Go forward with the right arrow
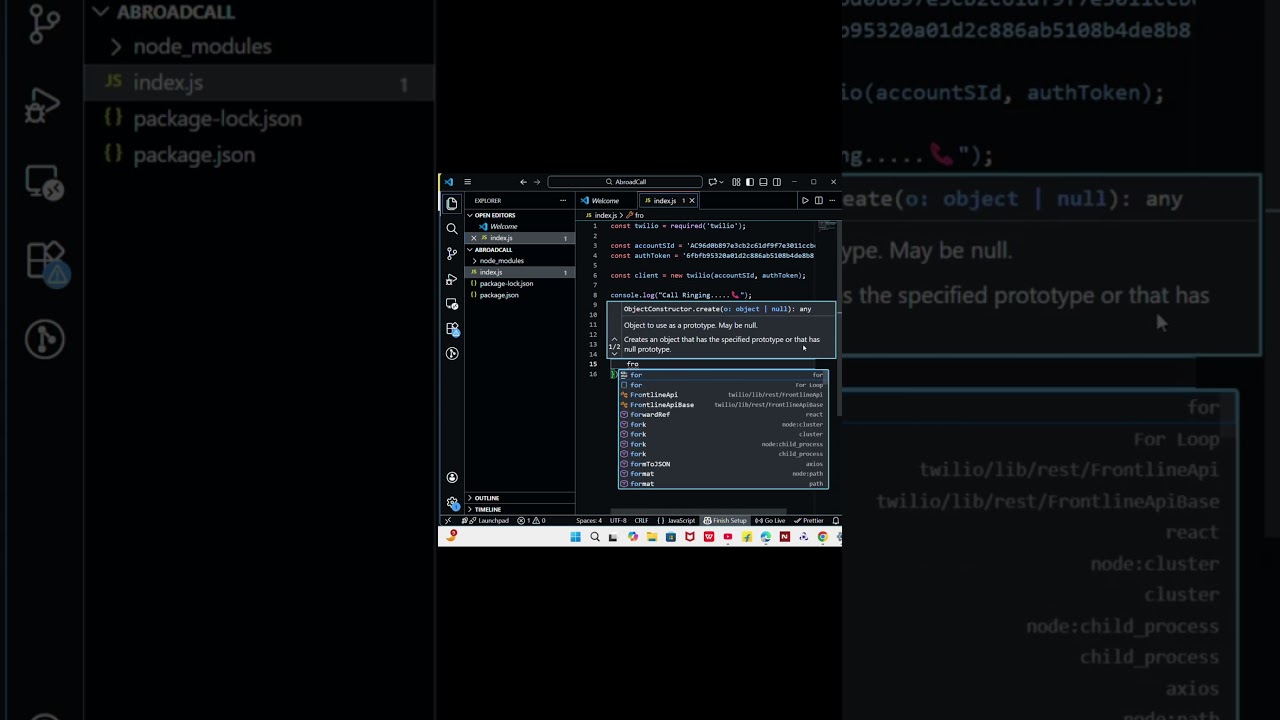Viewport: 1280px width, 720px height. point(537,182)
